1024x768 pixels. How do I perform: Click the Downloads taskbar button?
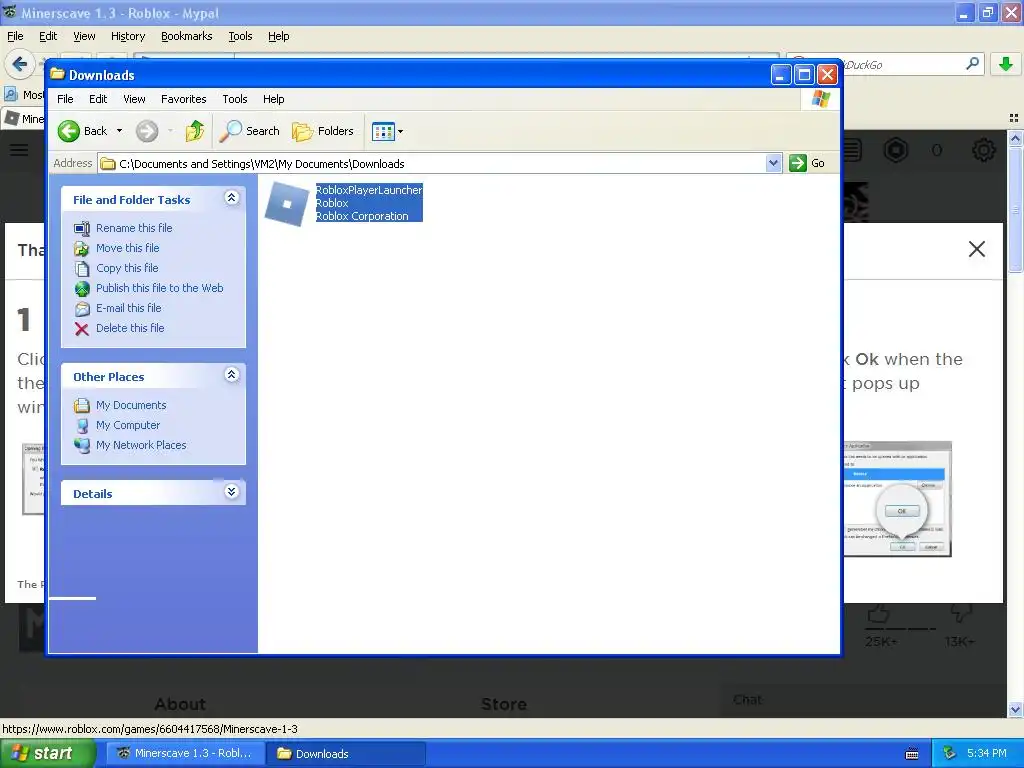point(347,753)
